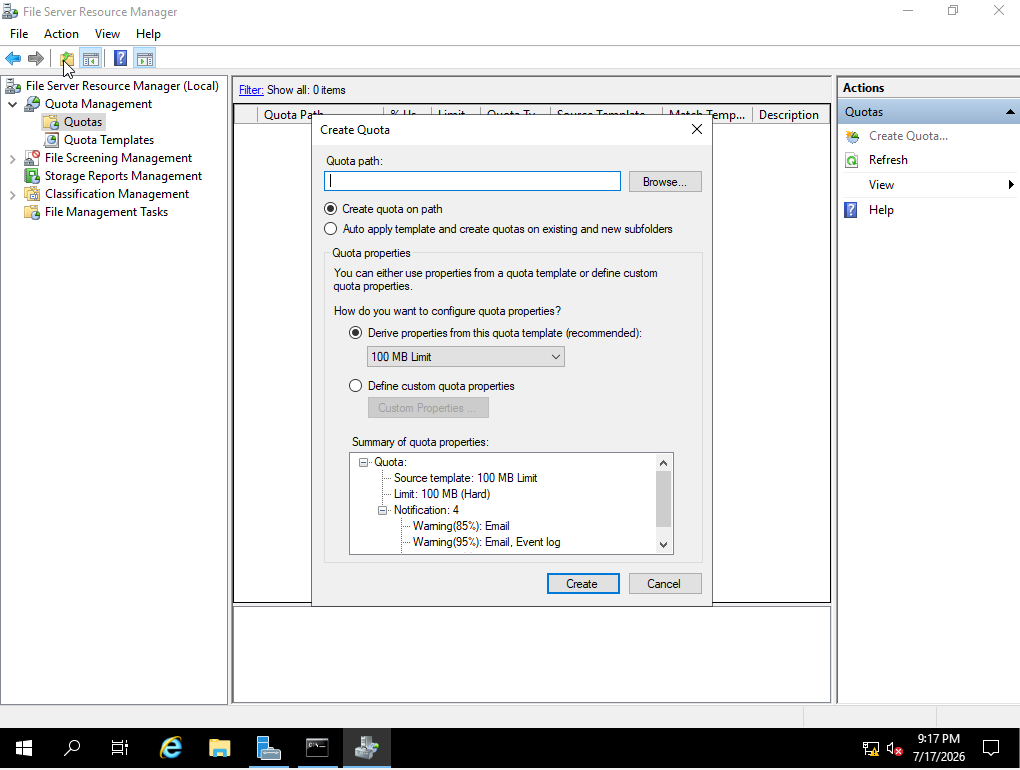
Task: Expand the Classification Management node
Action: coord(12,194)
